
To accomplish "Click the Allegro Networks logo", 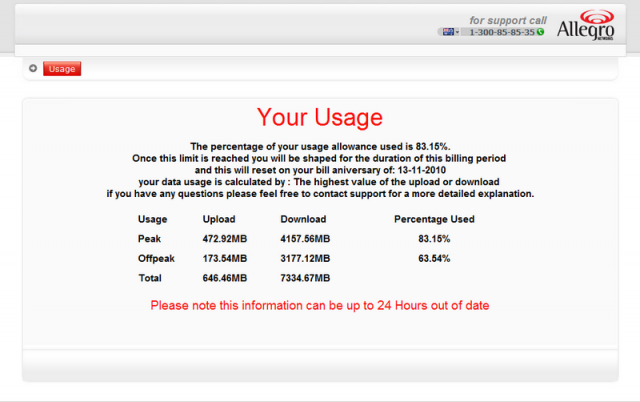I will click(x=585, y=25).
